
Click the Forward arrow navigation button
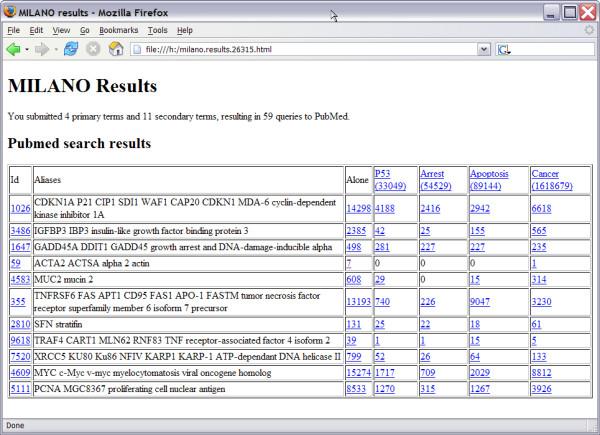(42, 49)
